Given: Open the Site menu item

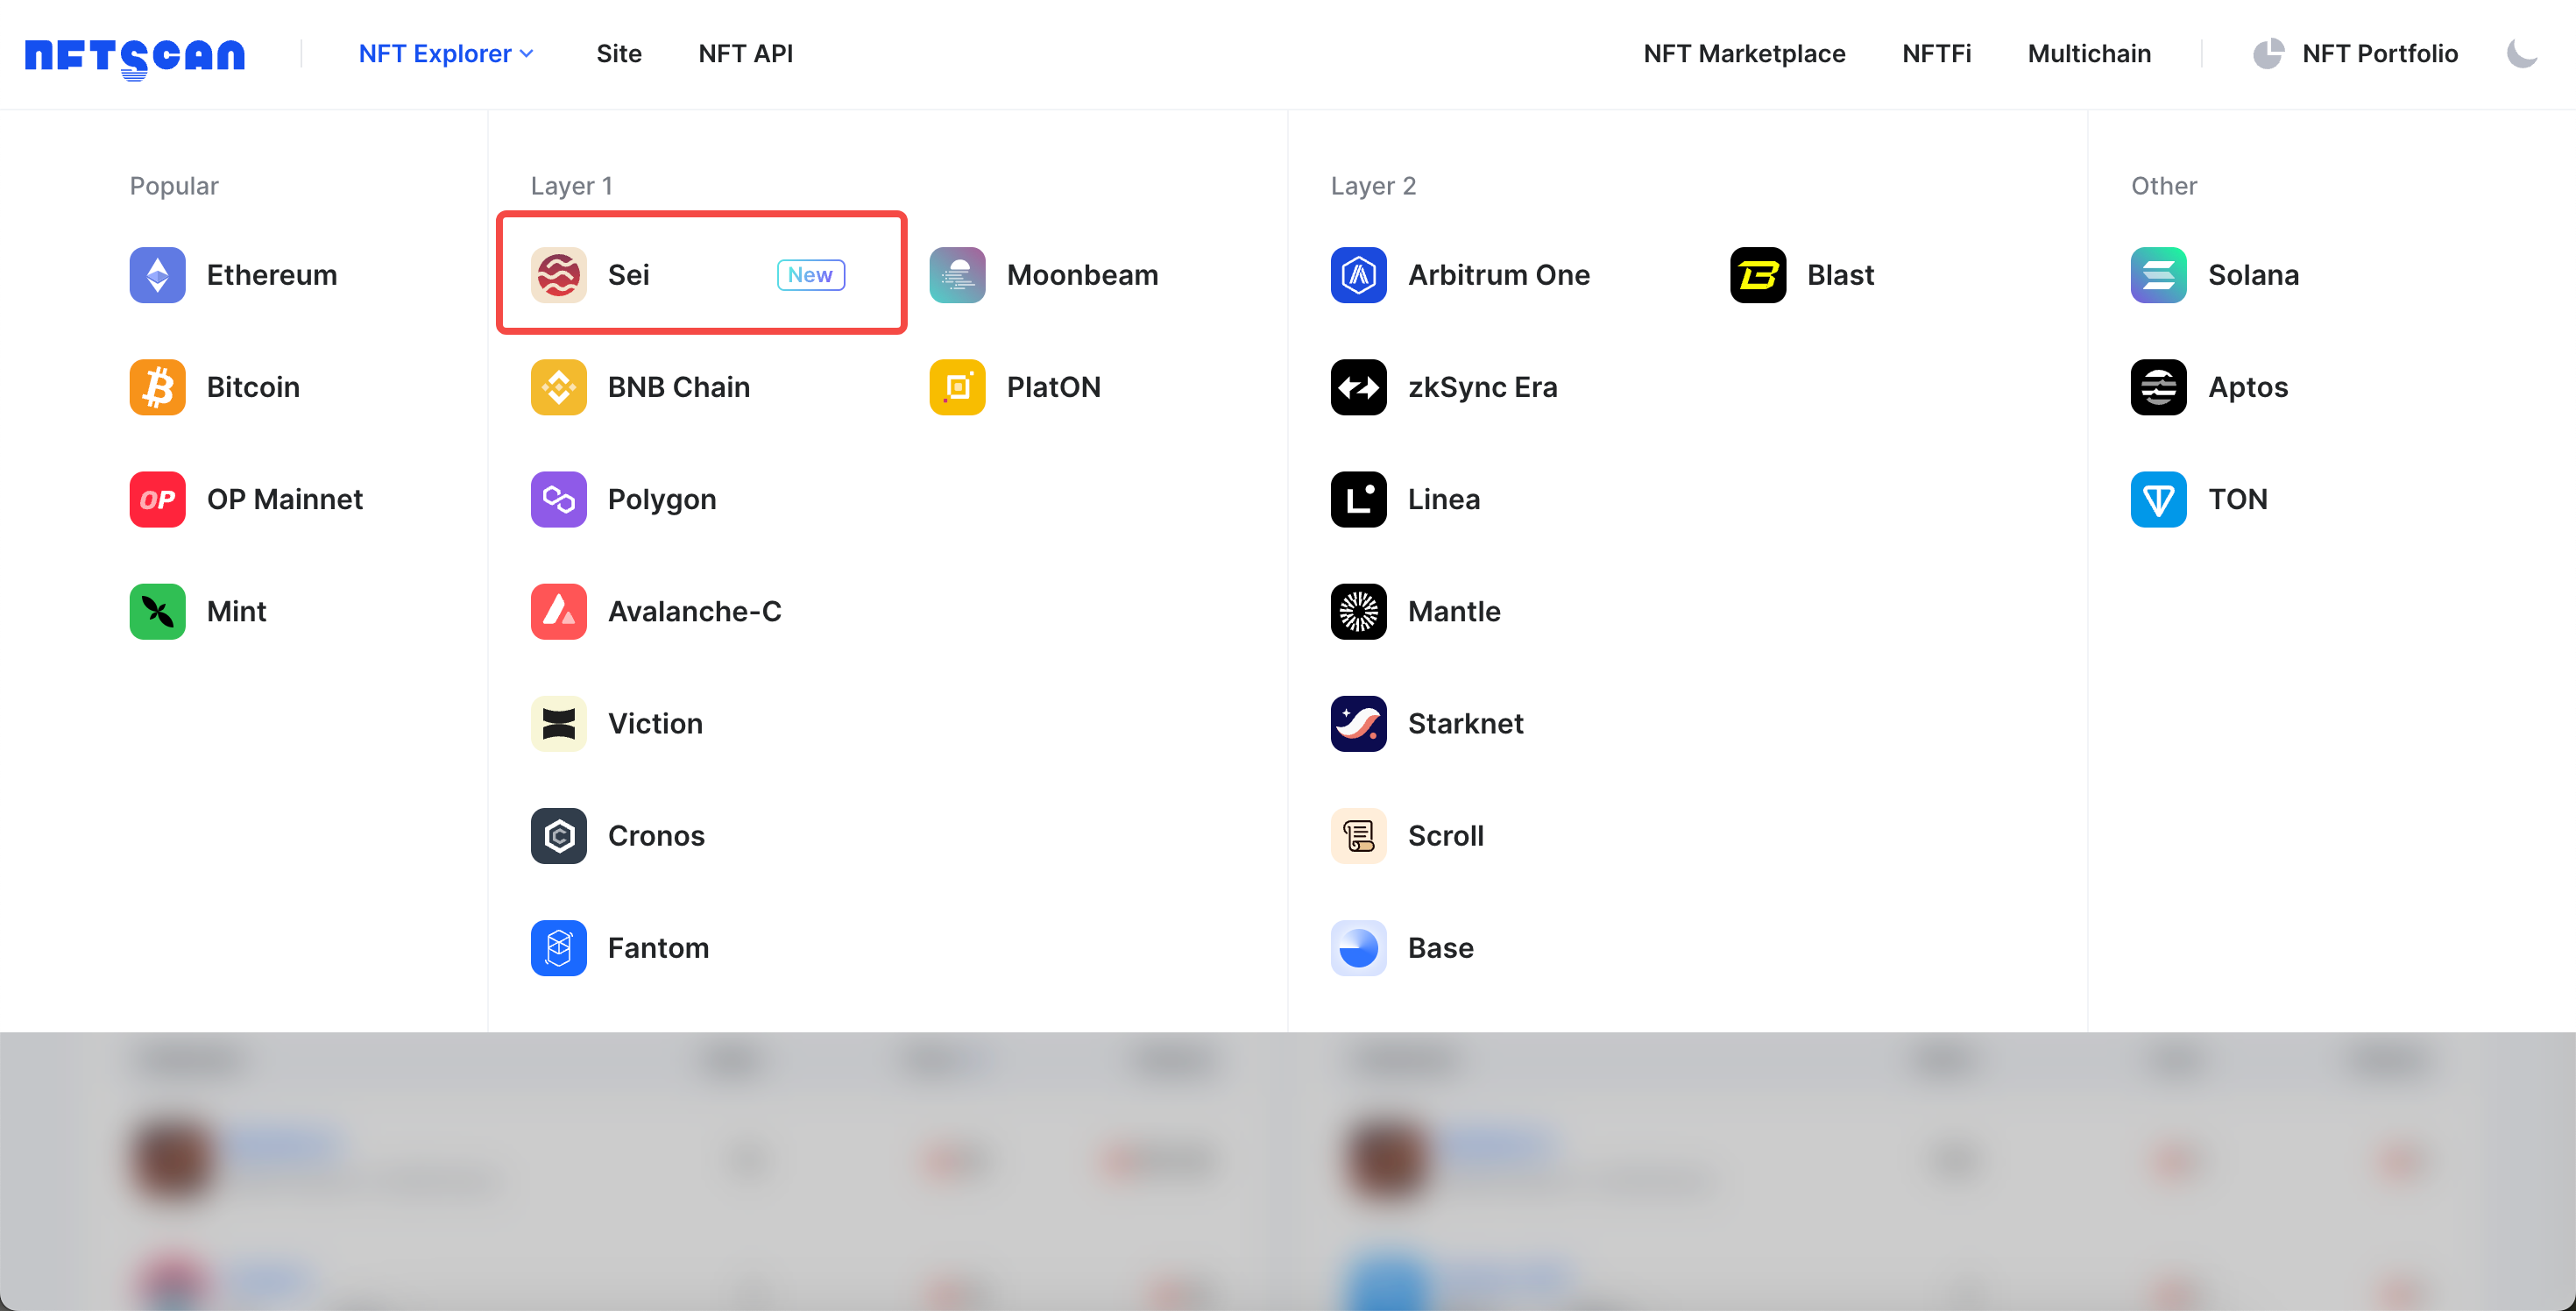Looking at the screenshot, I should point(619,53).
